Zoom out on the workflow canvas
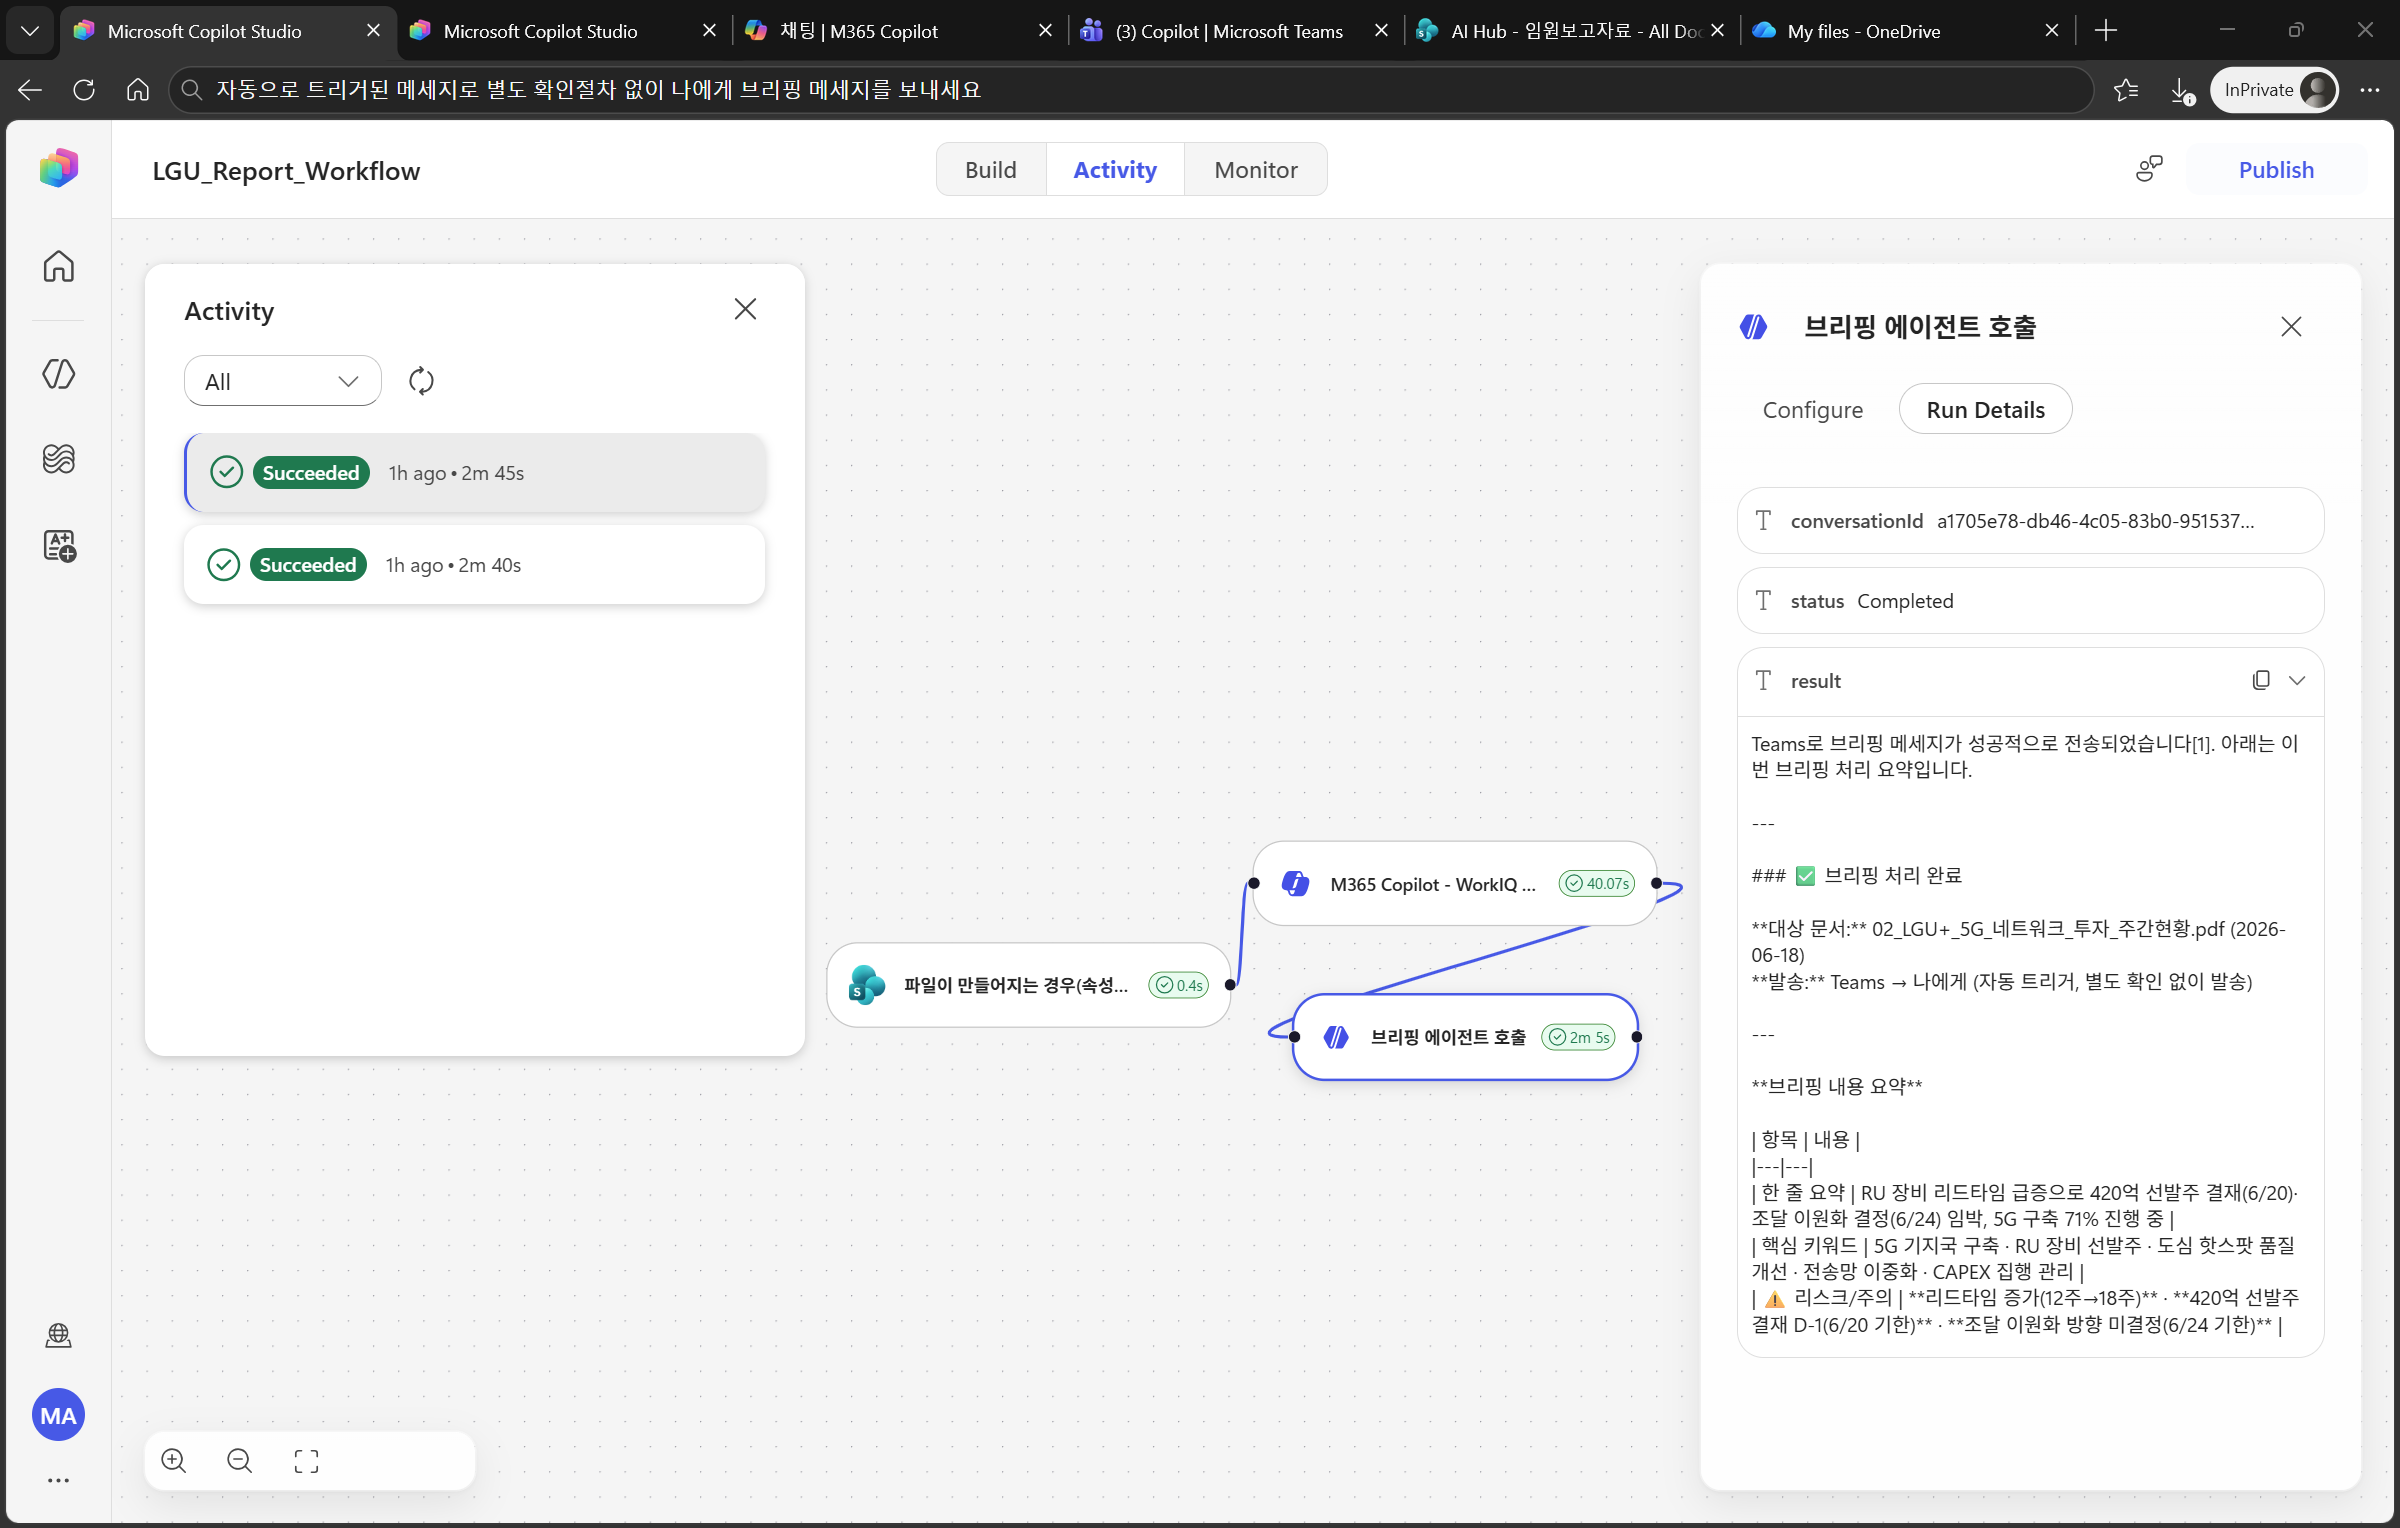 pyautogui.click(x=240, y=1461)
